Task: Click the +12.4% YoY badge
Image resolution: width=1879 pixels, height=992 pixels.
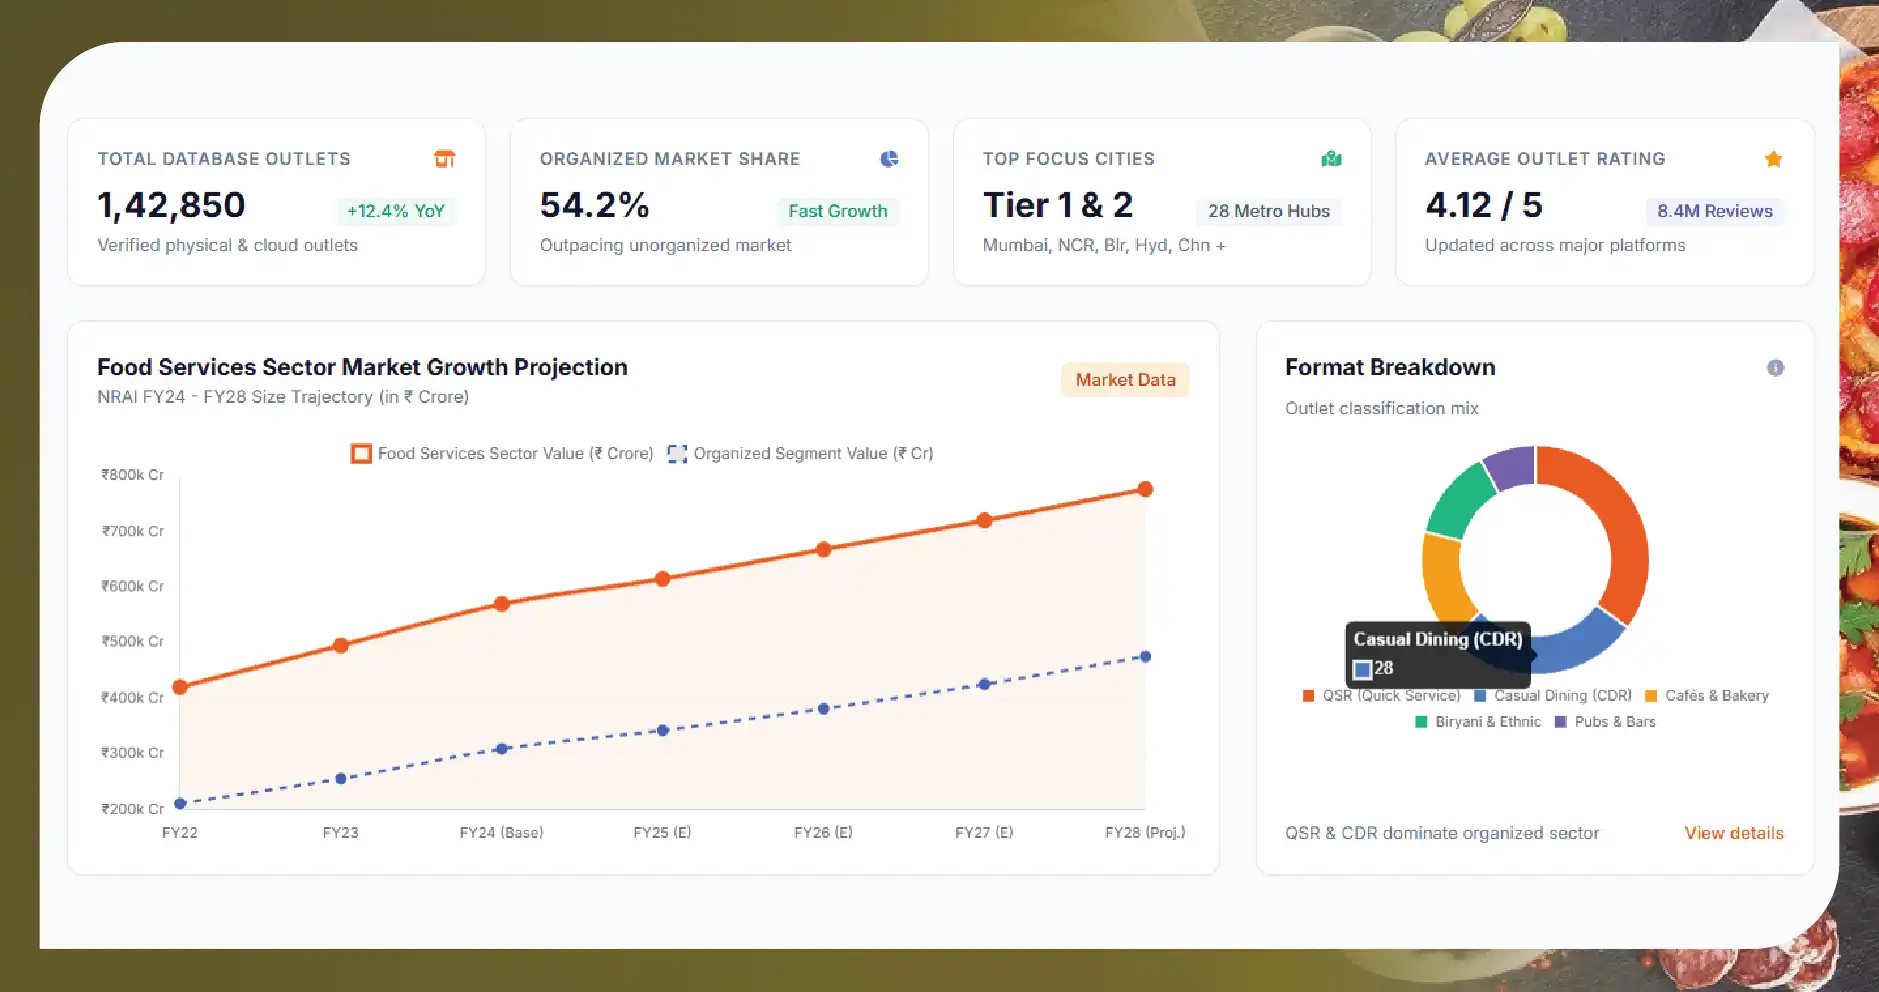Action: click(x=395, y=211)
